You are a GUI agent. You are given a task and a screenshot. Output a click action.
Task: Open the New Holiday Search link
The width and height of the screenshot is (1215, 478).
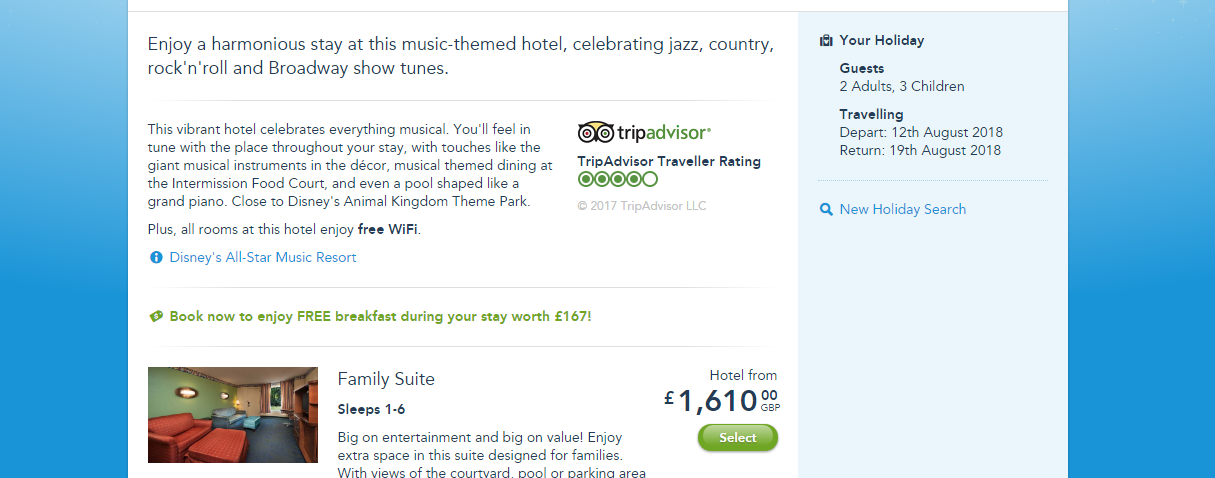pos(902,210)
